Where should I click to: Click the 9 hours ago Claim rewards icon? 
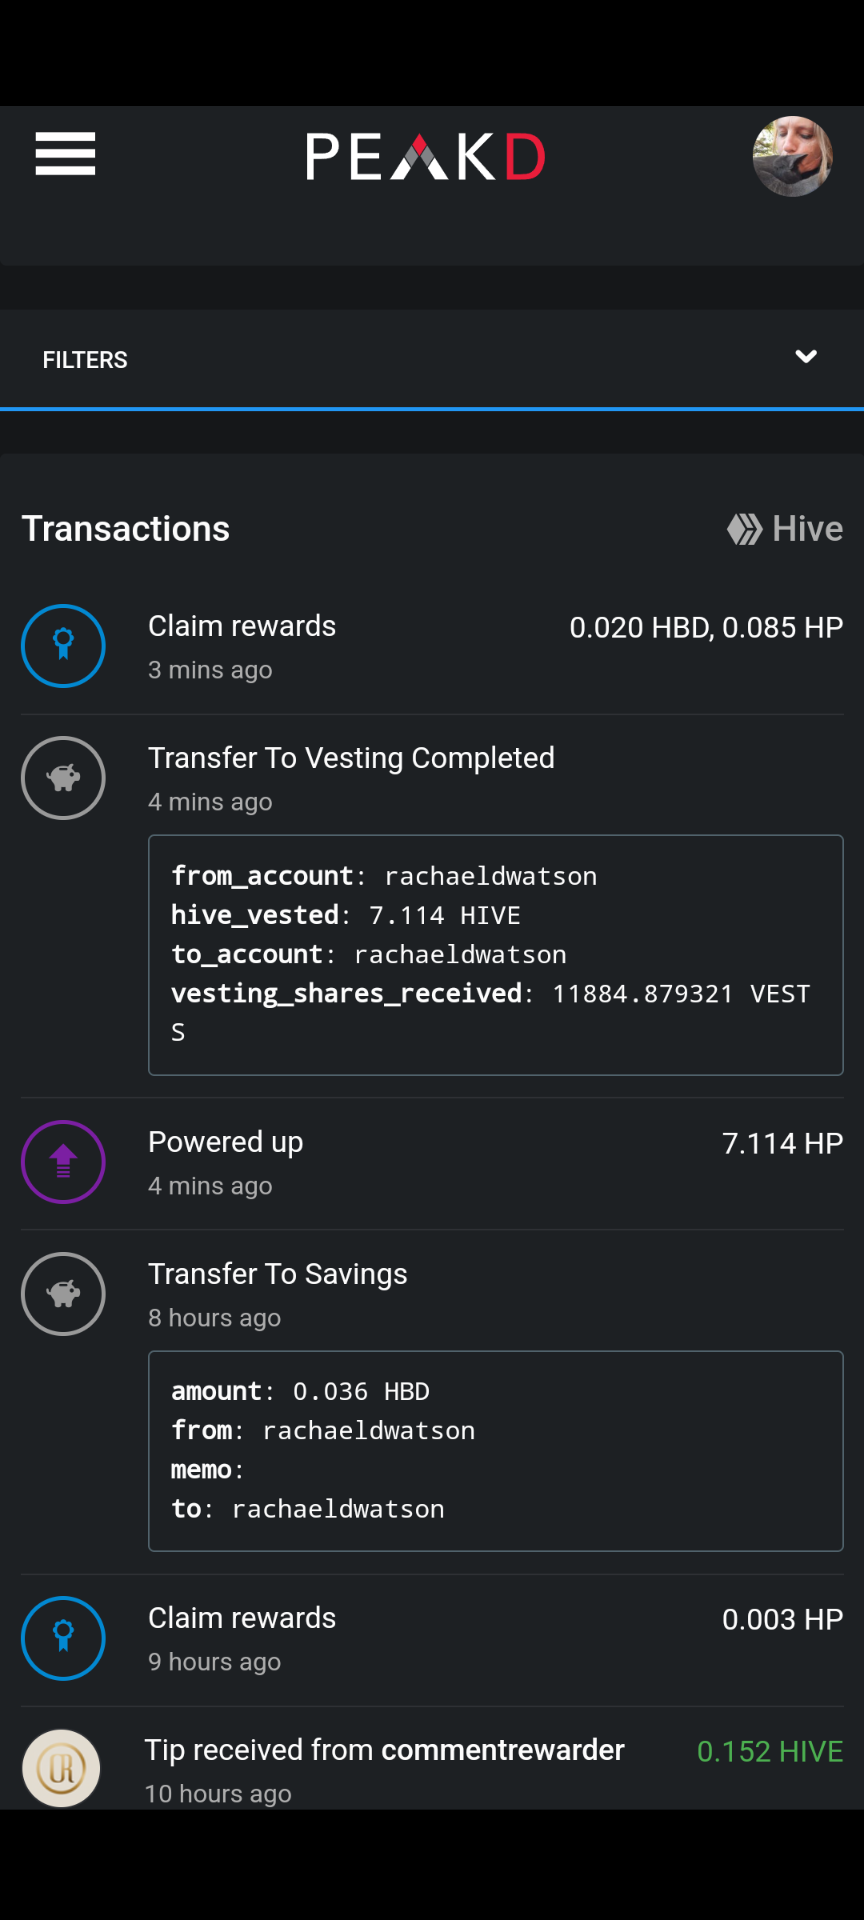63,1638
